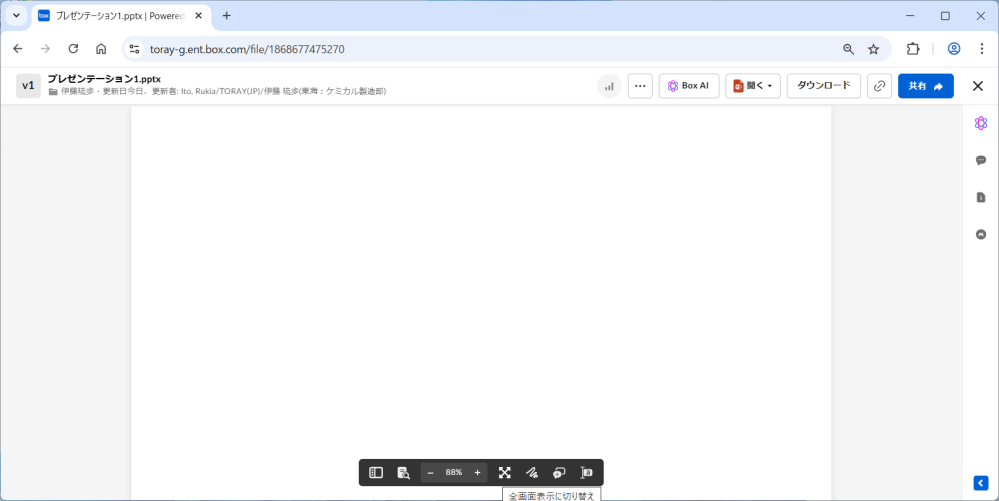This screenshot has height=501, width=999.
Task: Open find-in-document search icon
Action: click(403, 472)
